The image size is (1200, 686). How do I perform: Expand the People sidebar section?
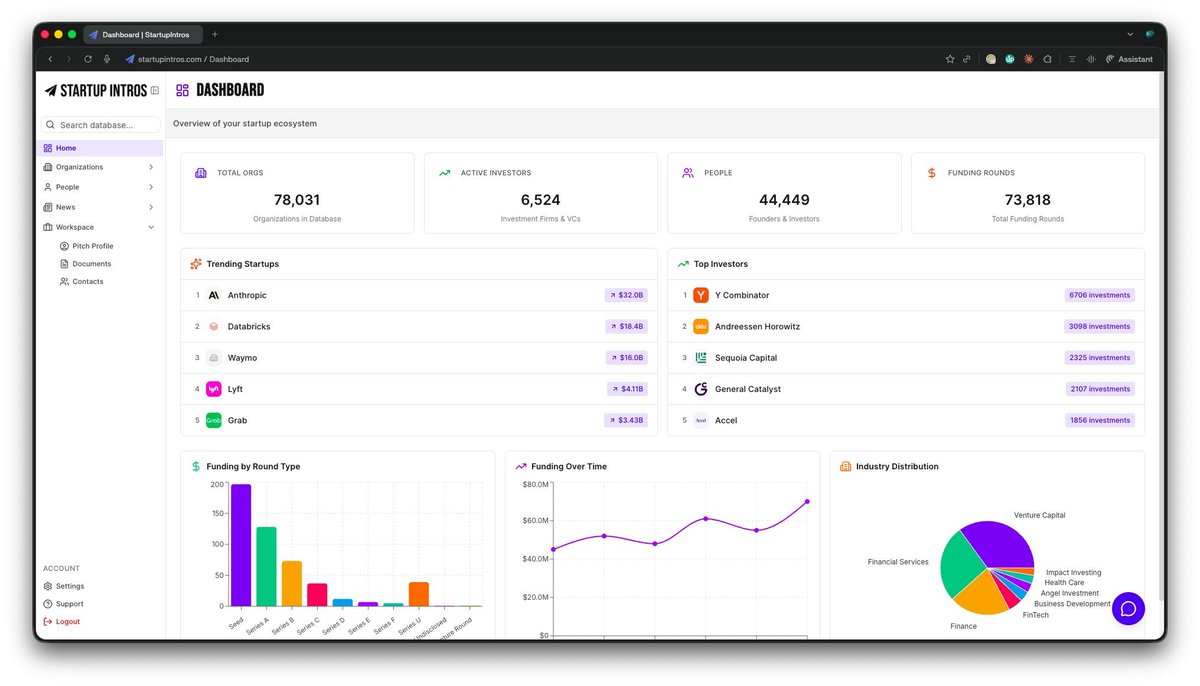coord(151,187)
